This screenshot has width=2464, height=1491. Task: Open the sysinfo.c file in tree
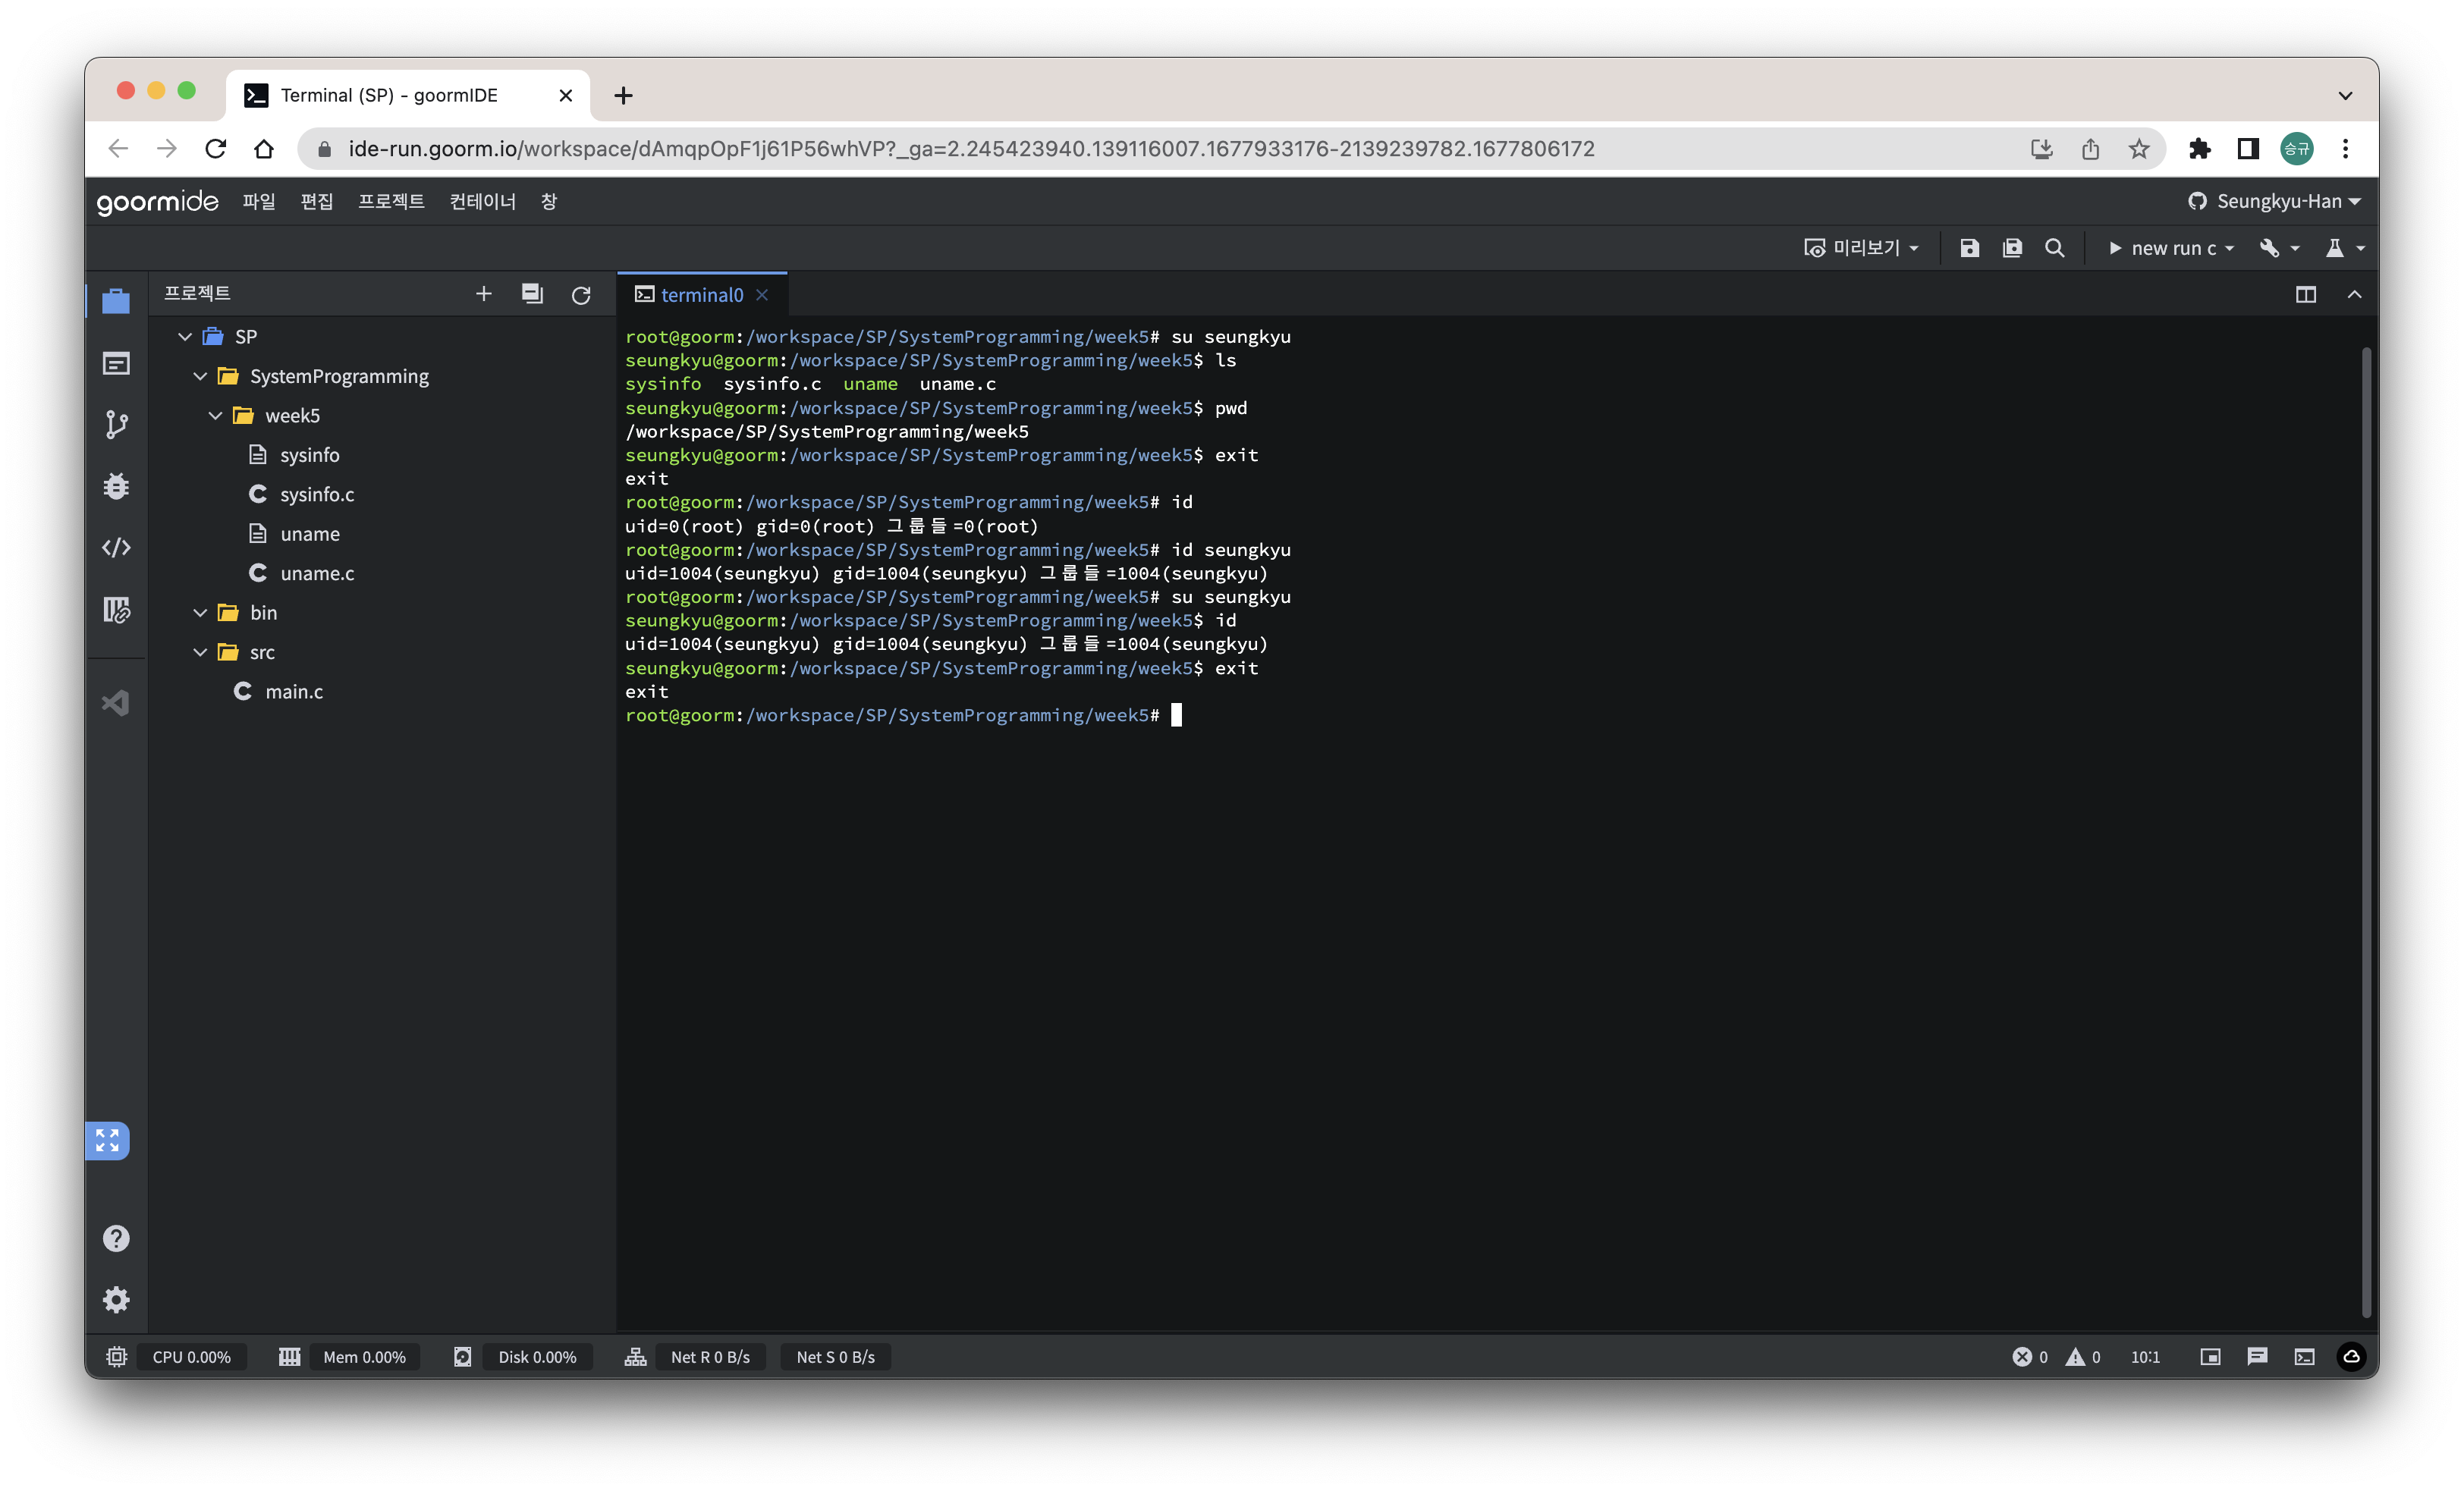(316, 495)
